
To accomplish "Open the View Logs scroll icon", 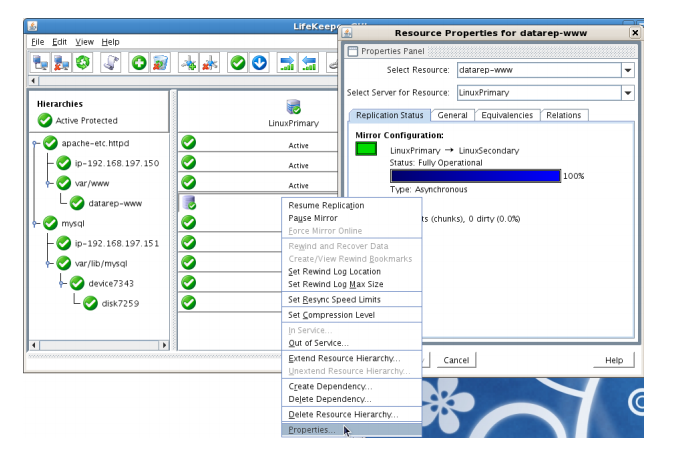I will point(111,63).
